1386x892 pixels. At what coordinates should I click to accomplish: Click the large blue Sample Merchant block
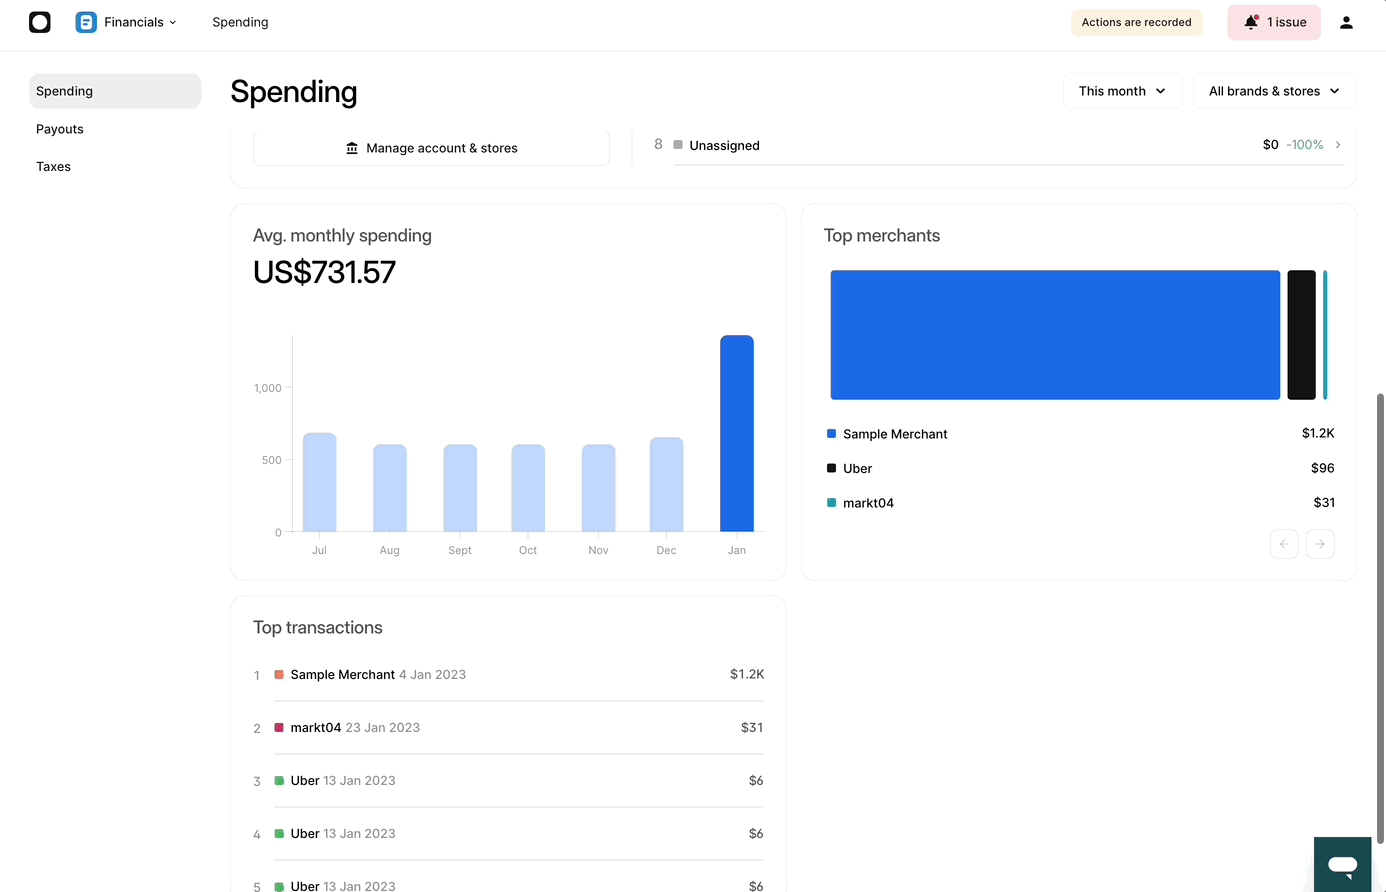pos(1055,335)
